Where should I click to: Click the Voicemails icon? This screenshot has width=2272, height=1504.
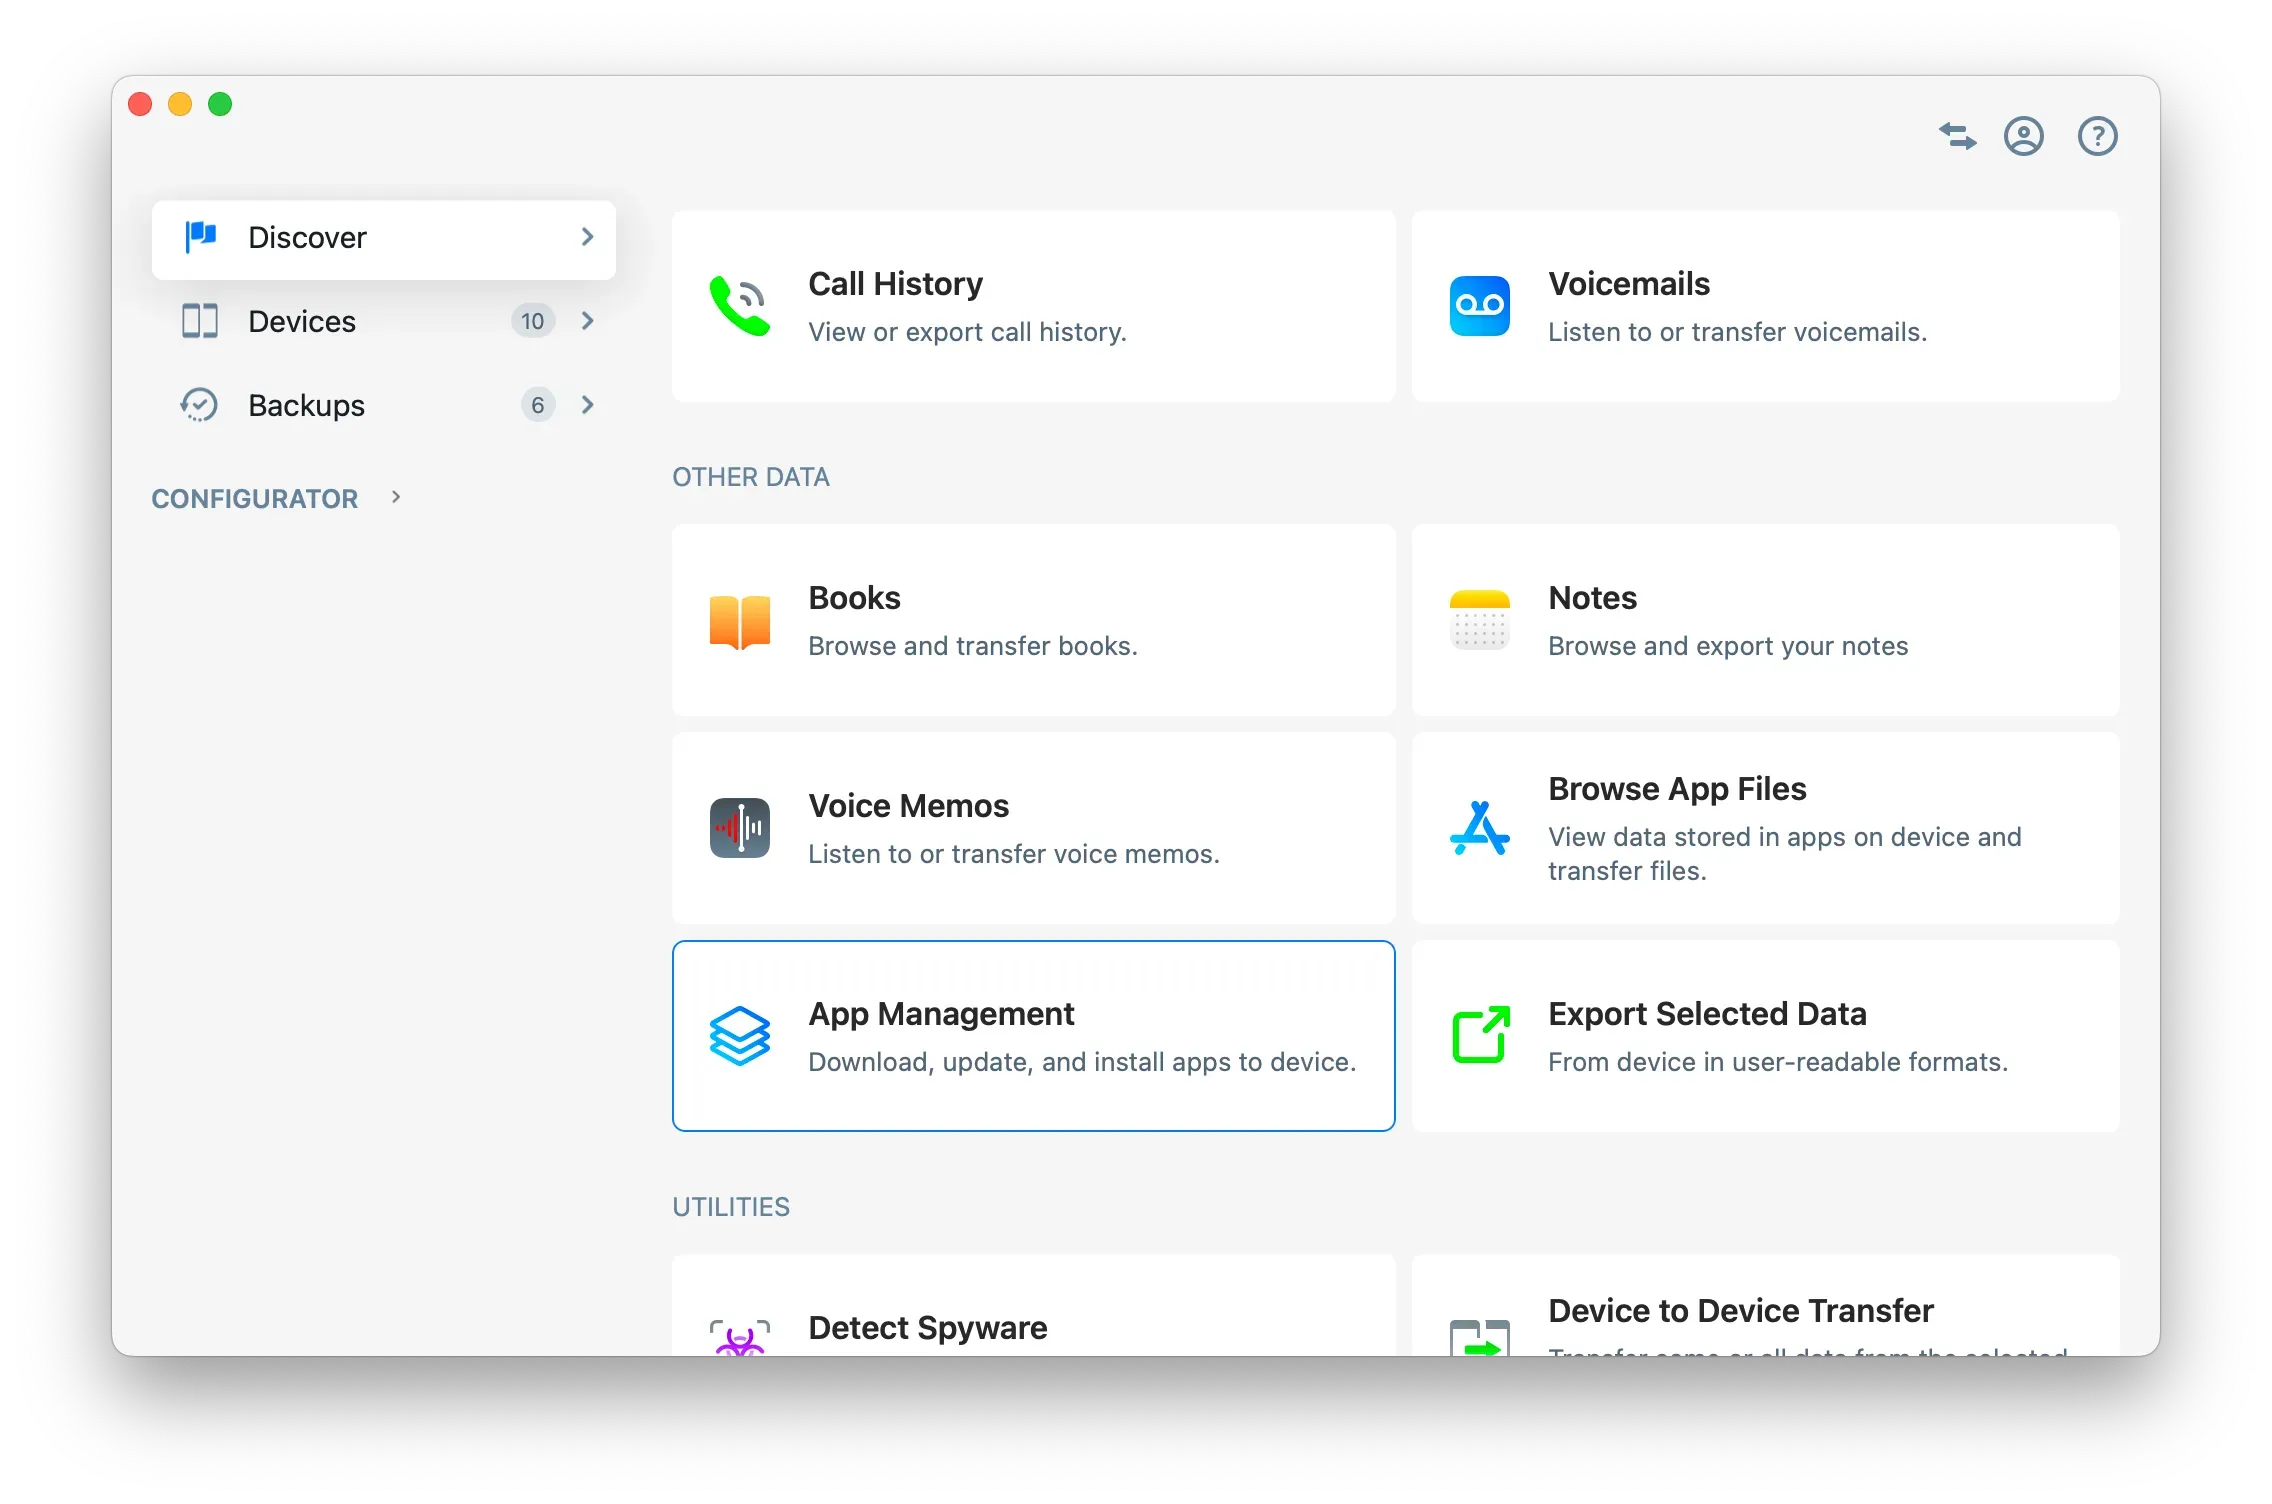click(x=1480, y=306)
